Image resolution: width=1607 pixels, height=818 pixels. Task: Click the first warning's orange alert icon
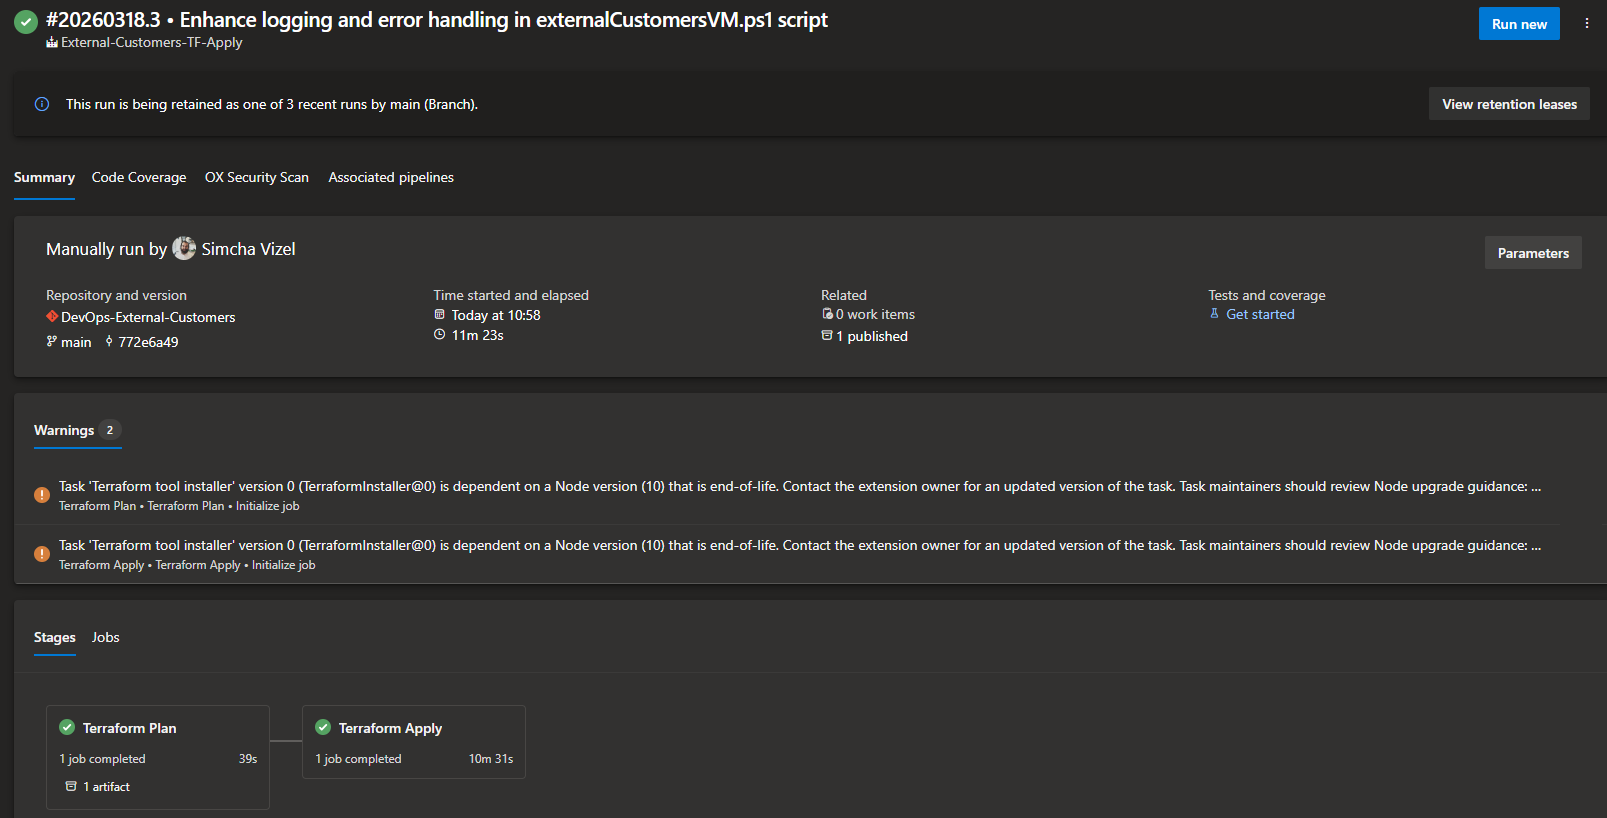42,495
